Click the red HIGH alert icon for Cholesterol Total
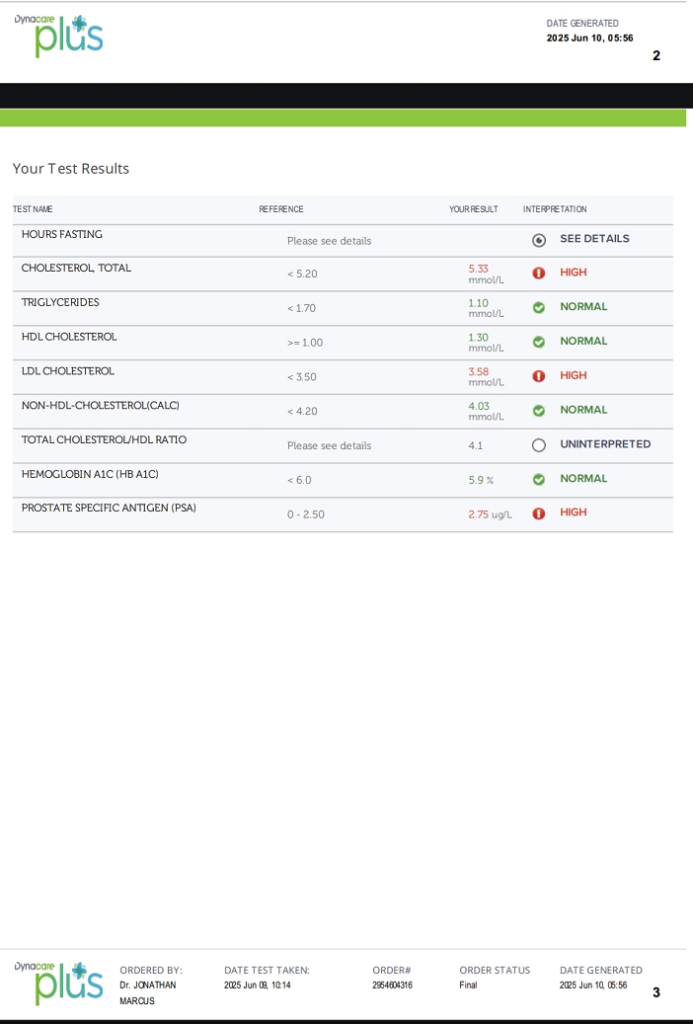This screenshot has width=693, height=1024. (x=539, y=273)
